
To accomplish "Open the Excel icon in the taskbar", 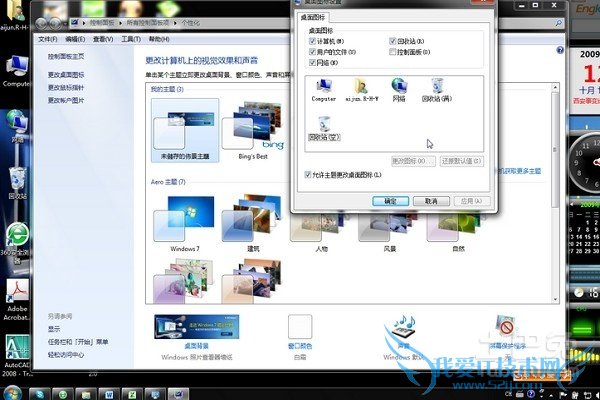I will 132,394.
